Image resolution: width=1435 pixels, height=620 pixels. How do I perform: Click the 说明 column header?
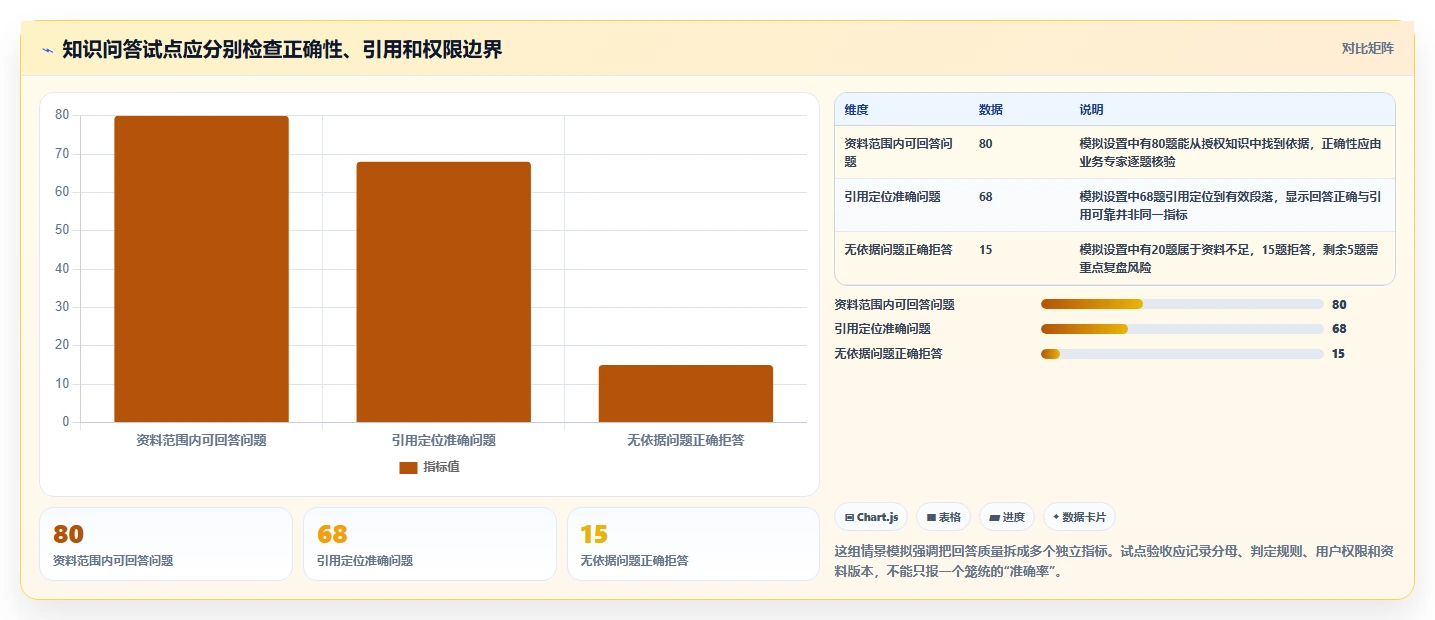point(1091,109)
